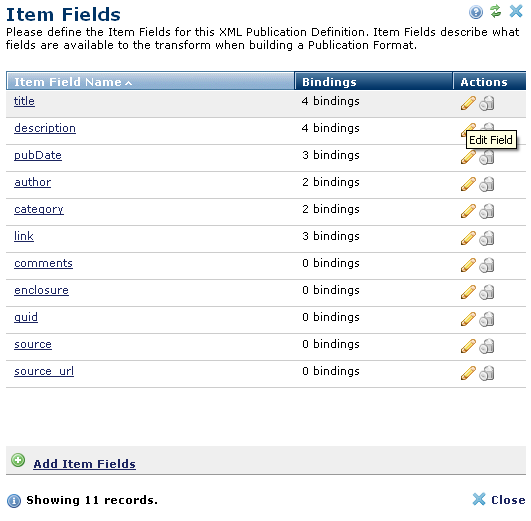Click the Close button at bottom
The height and width of the screenshot is (521, 531).
click(x=499, y=500)
